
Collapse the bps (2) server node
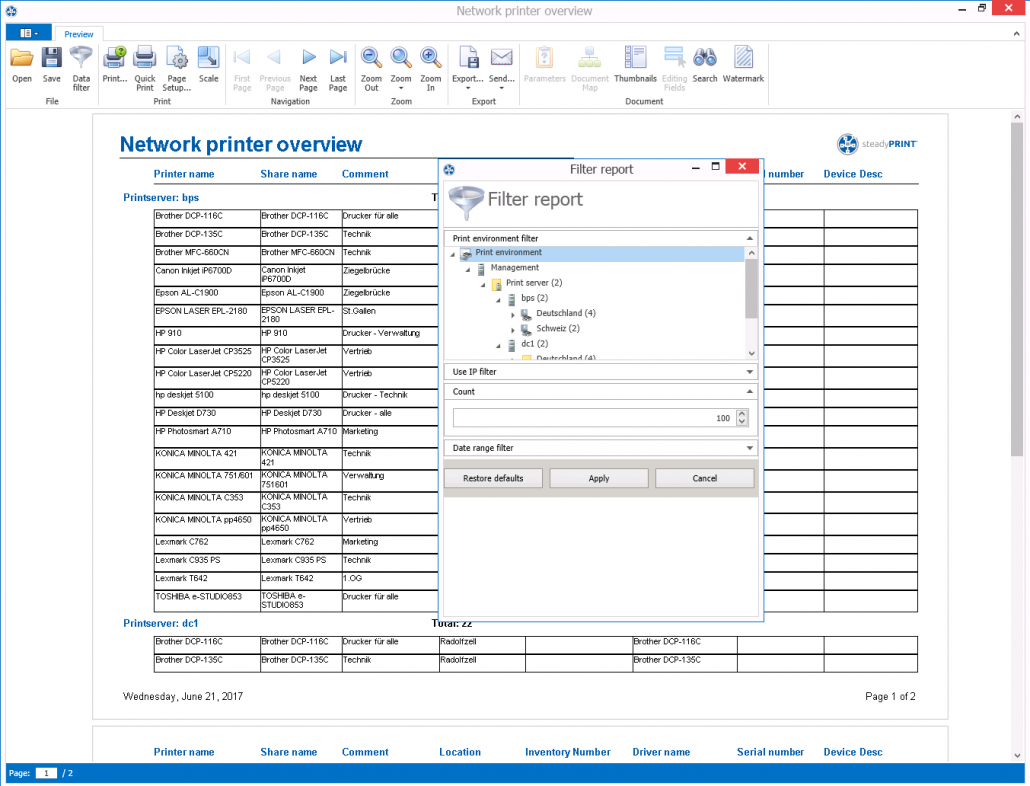click(499, 299)
